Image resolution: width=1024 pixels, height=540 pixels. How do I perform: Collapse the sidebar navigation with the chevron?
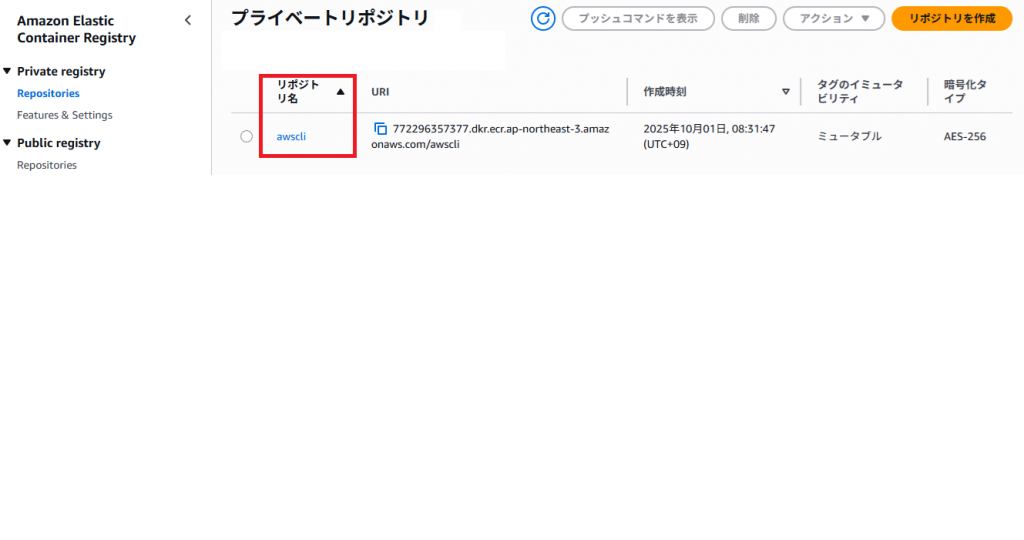coord(188,20)
